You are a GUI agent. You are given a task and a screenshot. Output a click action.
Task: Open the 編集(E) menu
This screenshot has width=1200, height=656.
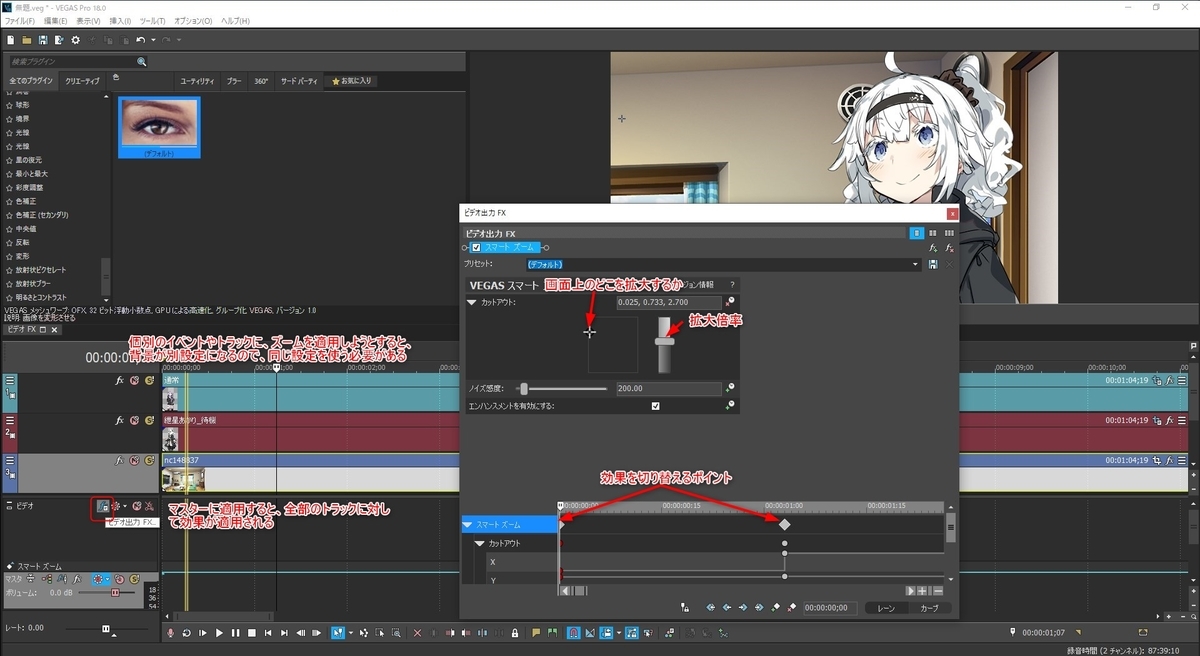pyautogui.click(x=56, y=20)
